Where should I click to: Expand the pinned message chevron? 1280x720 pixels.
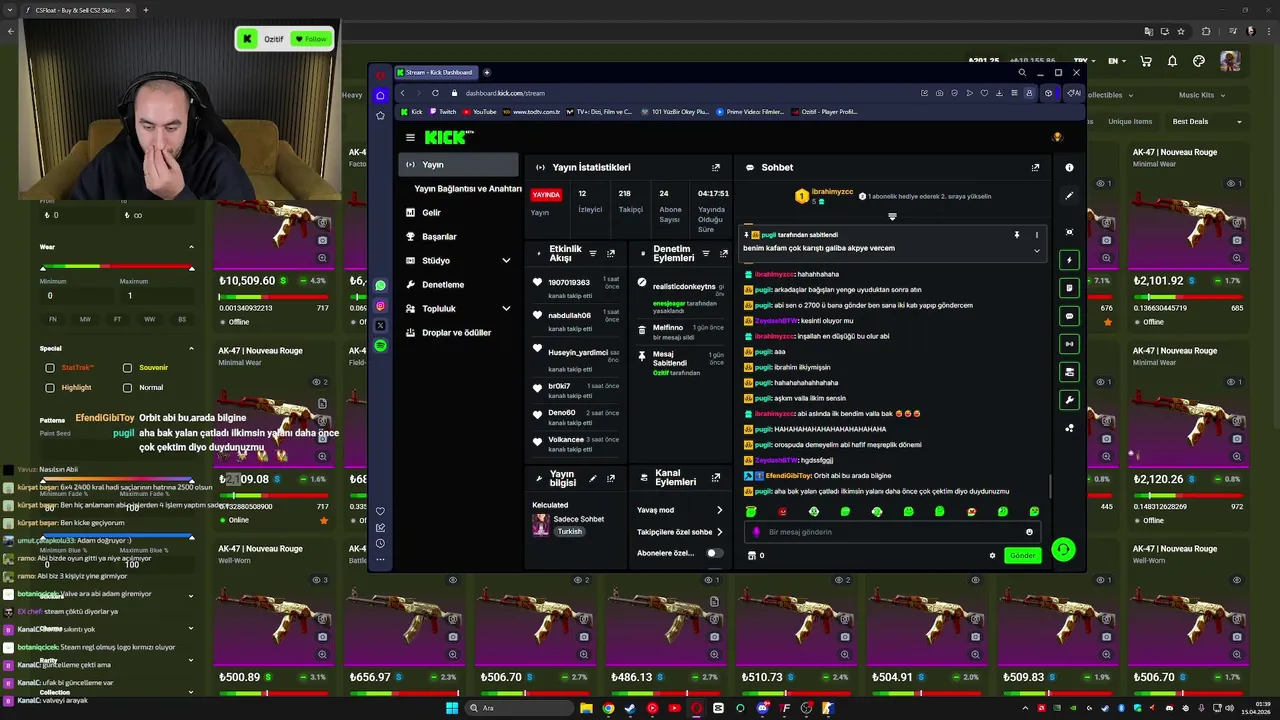click(x=1037, y=251)
